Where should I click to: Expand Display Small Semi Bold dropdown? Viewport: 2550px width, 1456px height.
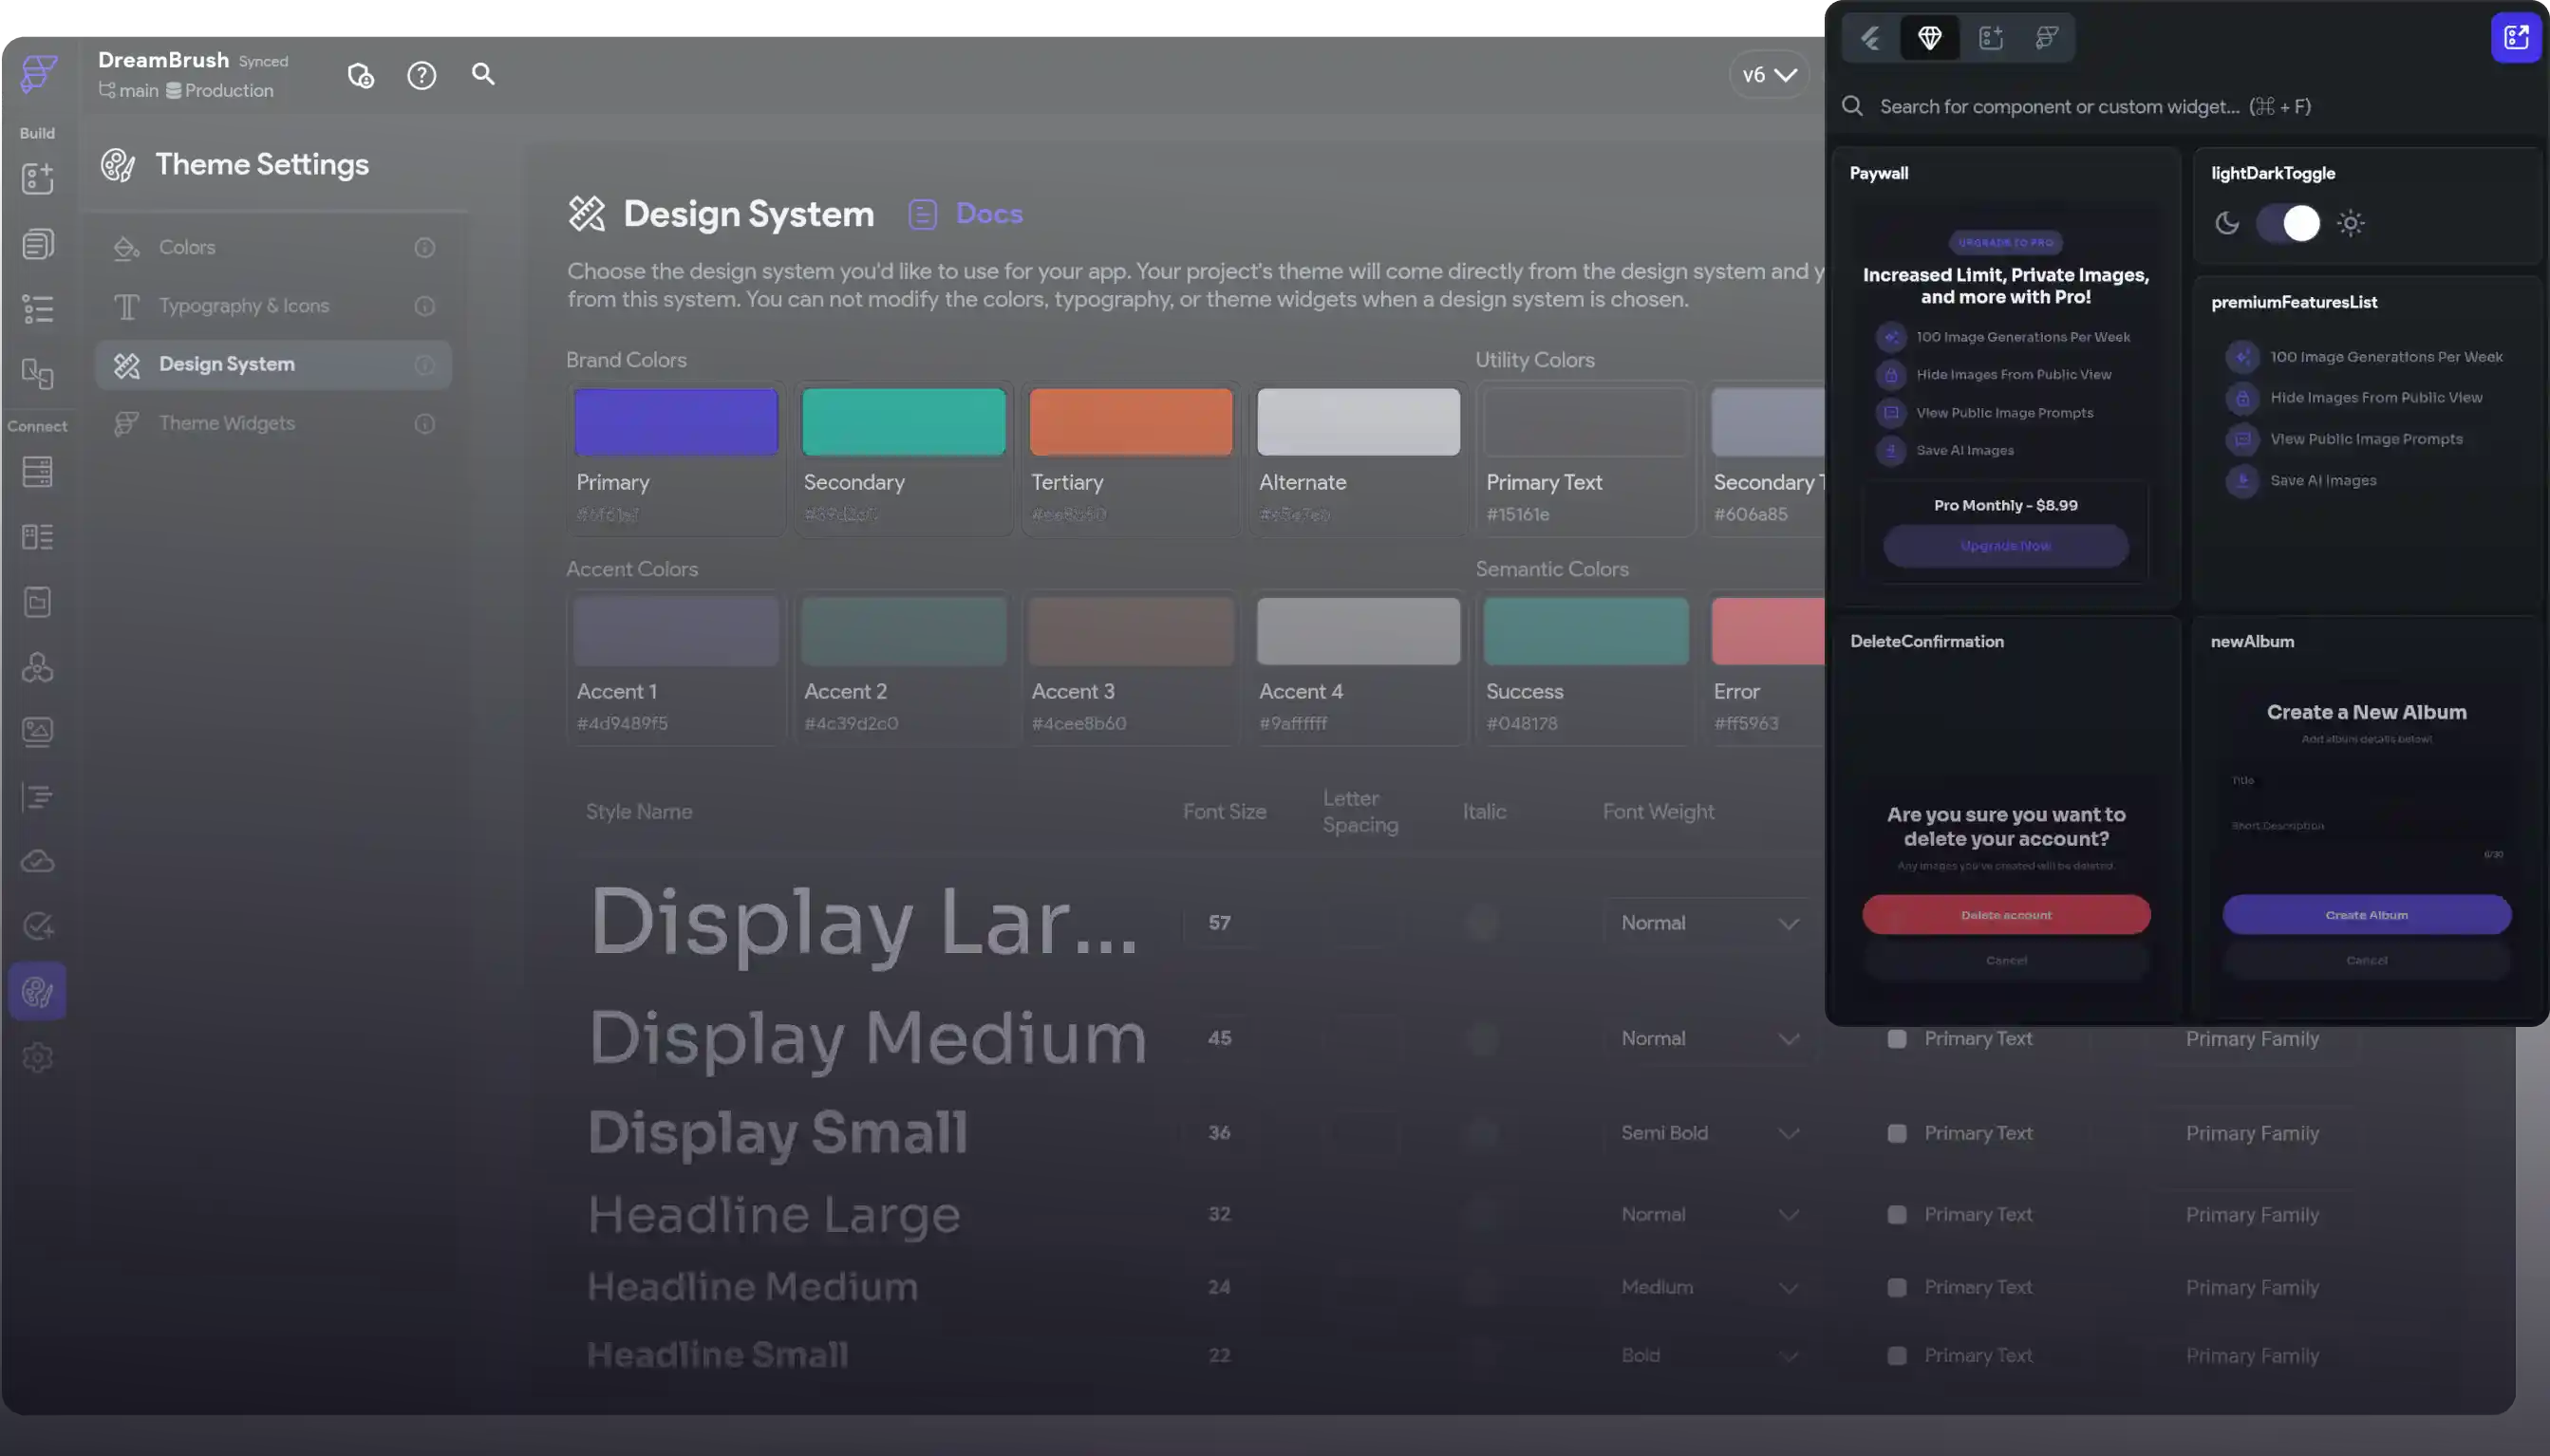[x=1709, y=1133]
